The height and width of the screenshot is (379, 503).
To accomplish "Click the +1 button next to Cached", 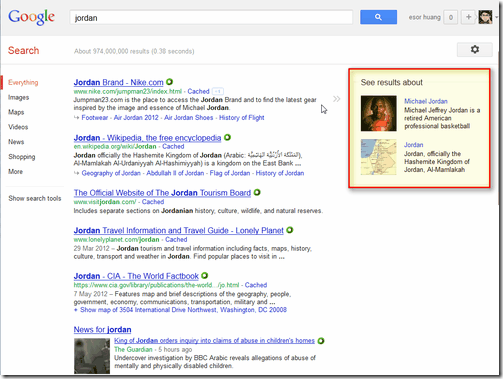I will pyautogui.click(x=218, y=91).
